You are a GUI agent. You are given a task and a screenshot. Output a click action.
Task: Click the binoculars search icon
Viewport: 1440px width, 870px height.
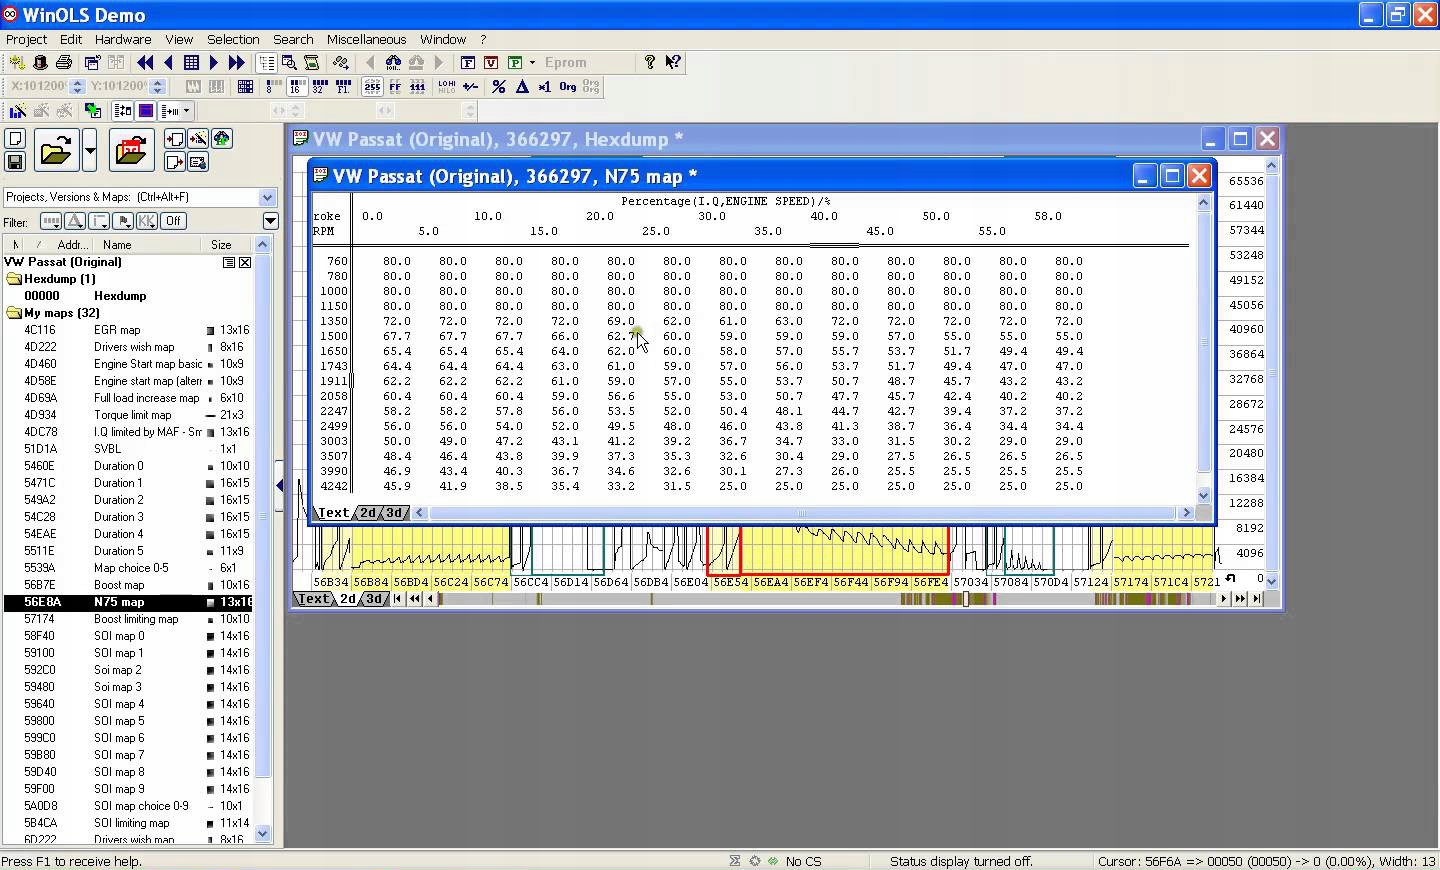(393, 62)
